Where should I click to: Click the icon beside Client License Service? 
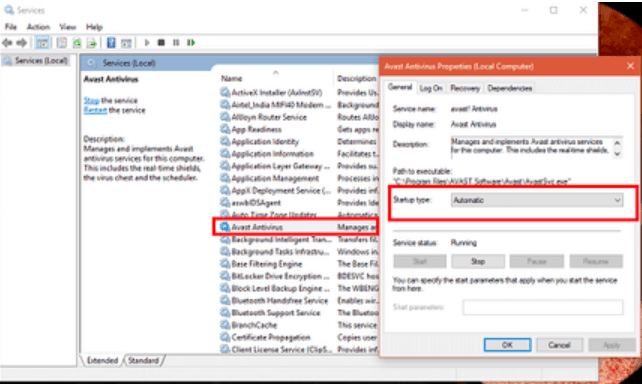point(225,349)
